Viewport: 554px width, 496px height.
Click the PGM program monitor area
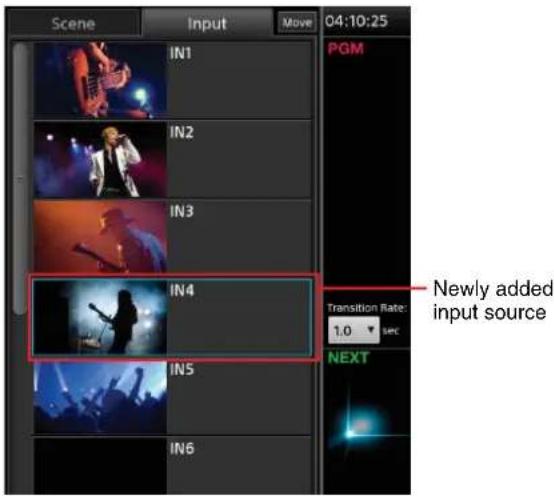[x=367, y=170]
